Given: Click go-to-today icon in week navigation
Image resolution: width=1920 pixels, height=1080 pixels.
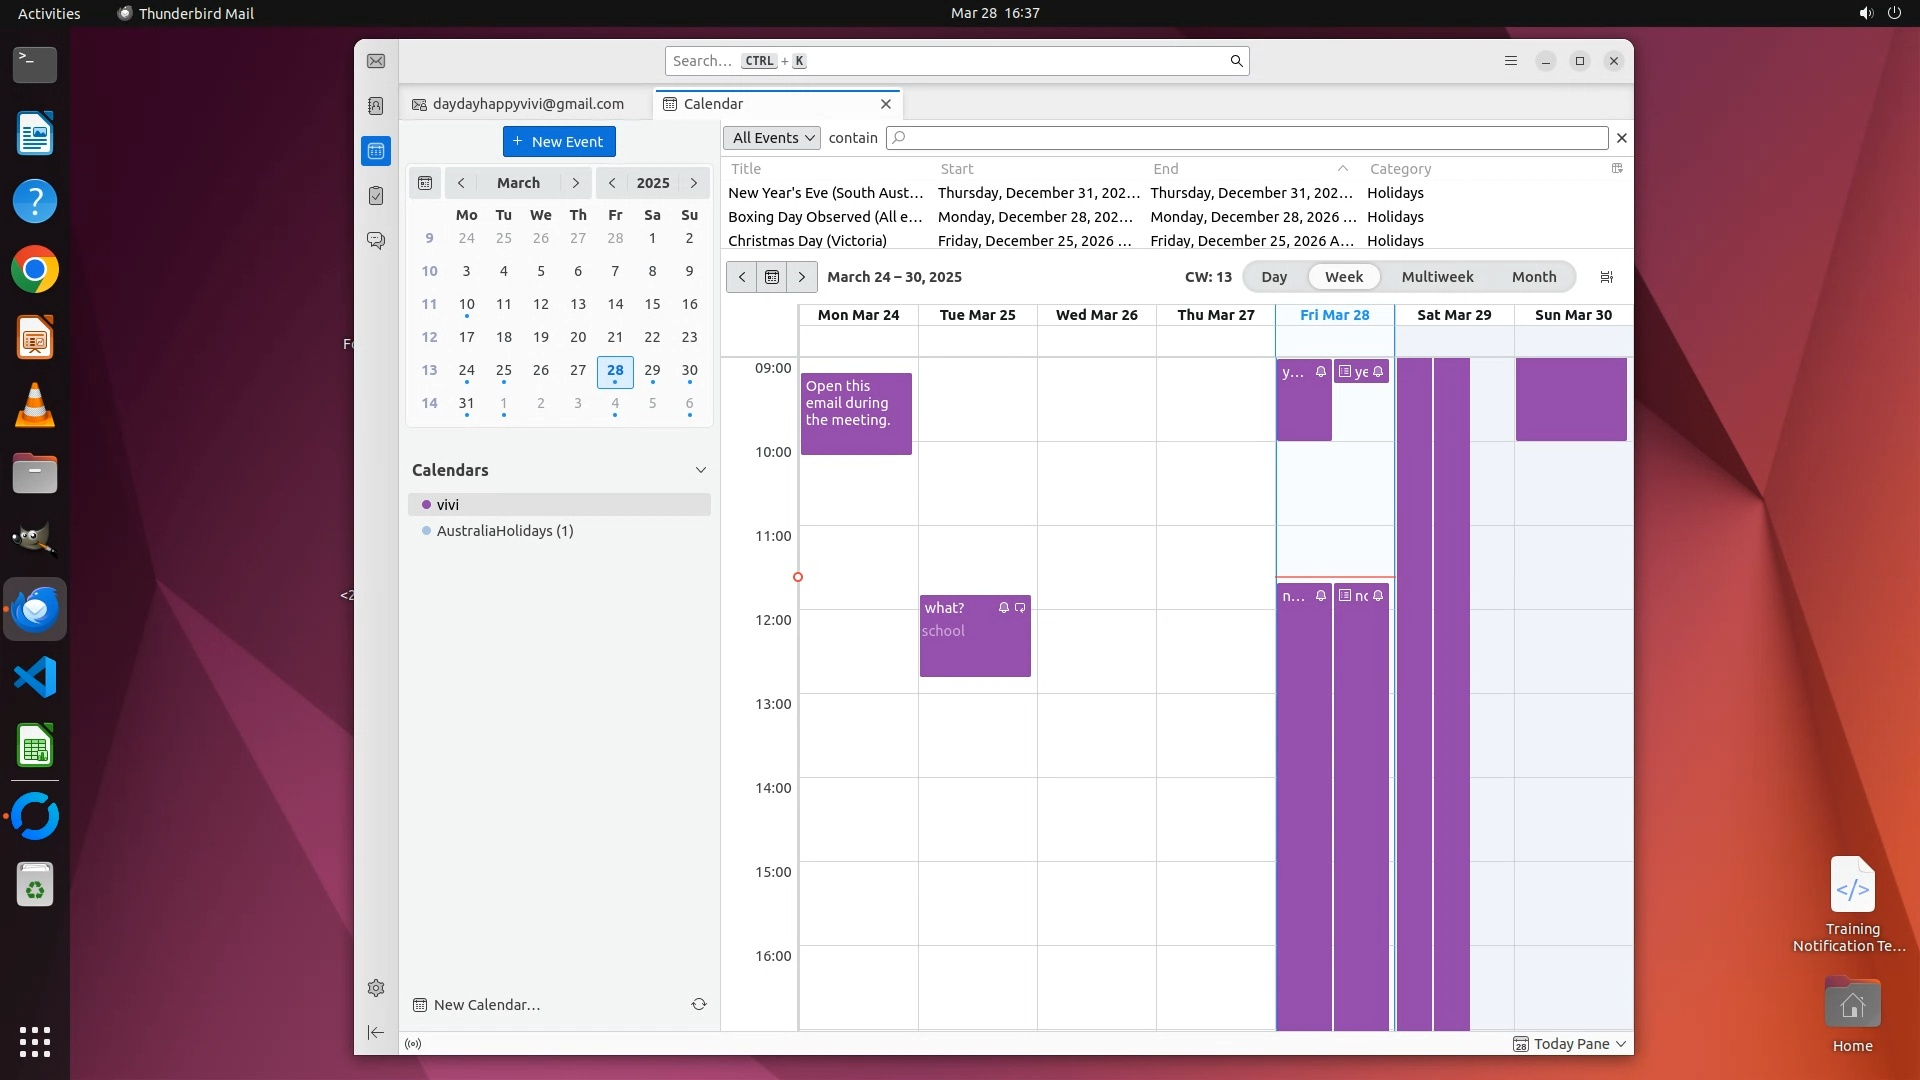Looking at the screenshot, I should (771, 277).
